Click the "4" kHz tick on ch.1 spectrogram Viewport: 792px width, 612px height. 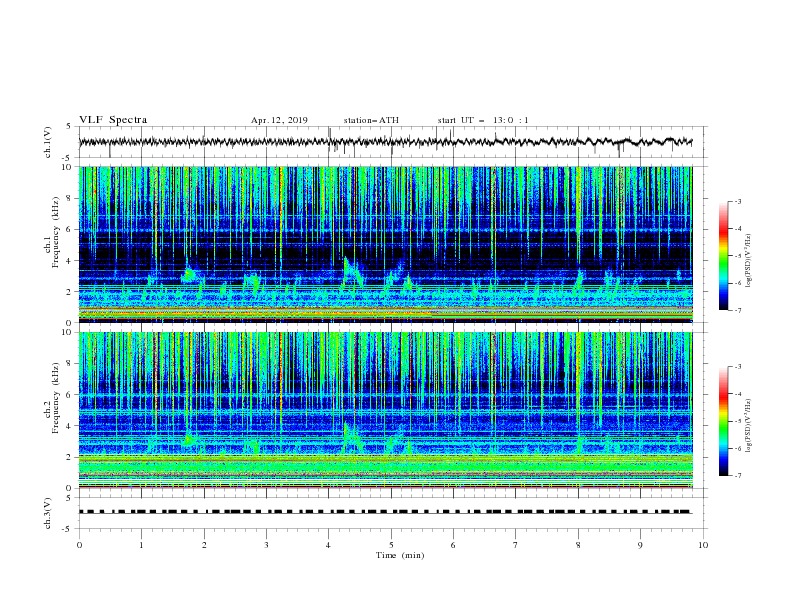[x=70, y=261]
